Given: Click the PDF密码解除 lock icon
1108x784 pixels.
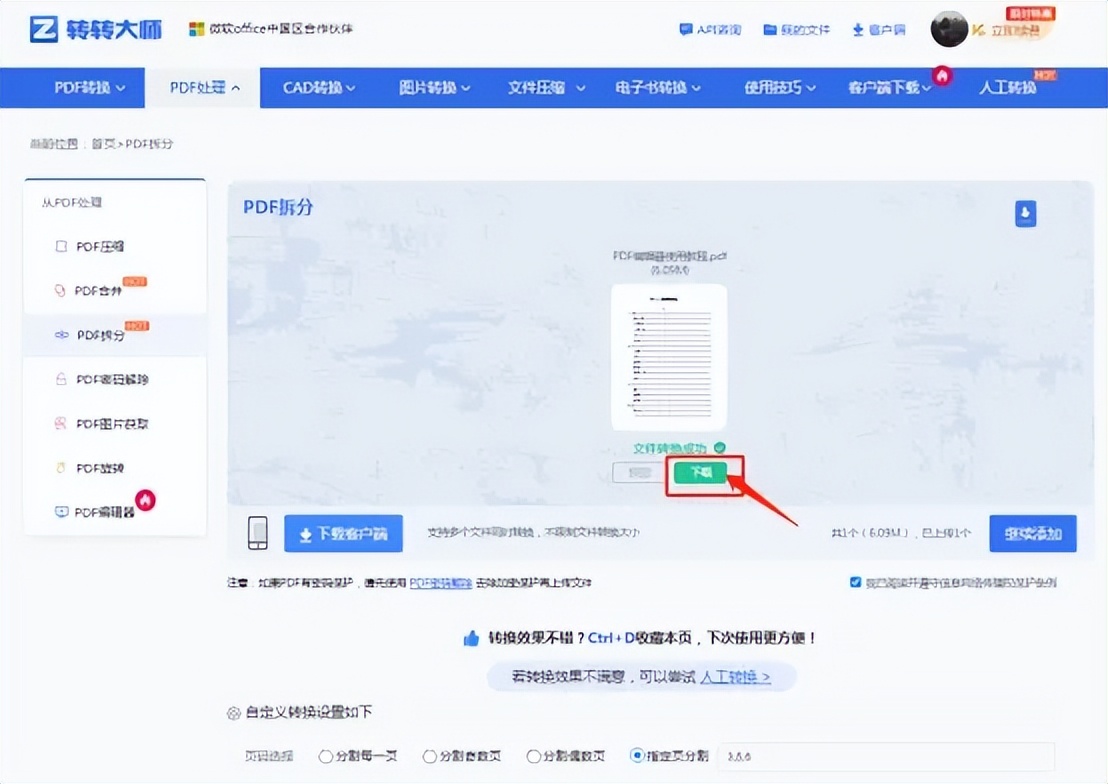Looking at the screenshot, I should point(61,380).
